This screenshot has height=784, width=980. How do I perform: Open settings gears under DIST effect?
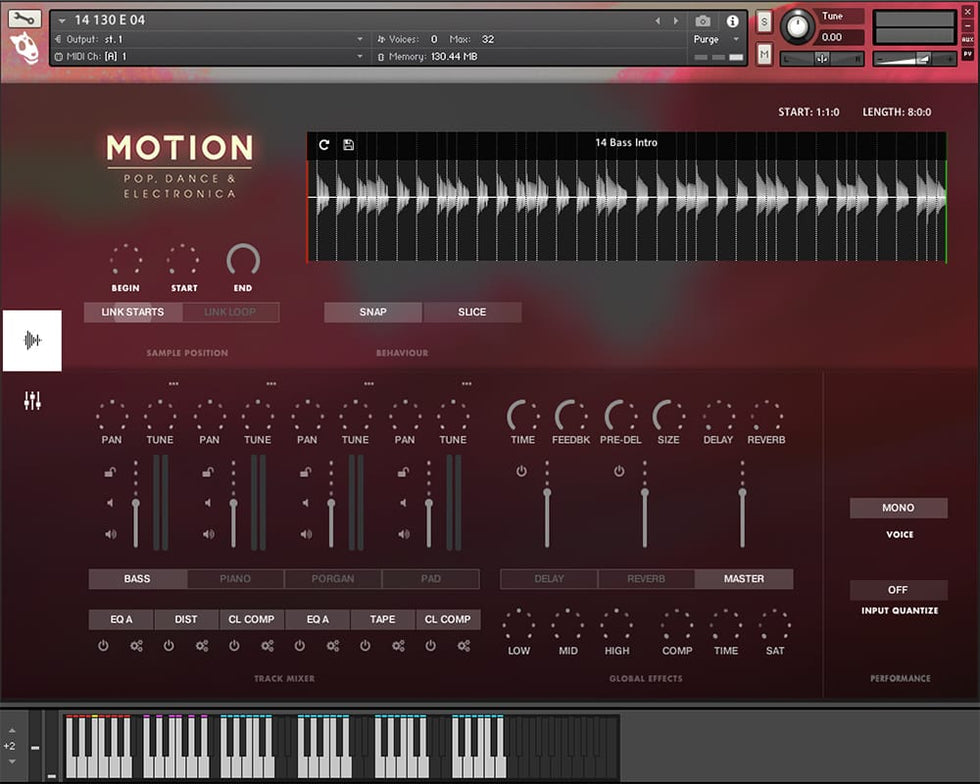click(202, 646)
